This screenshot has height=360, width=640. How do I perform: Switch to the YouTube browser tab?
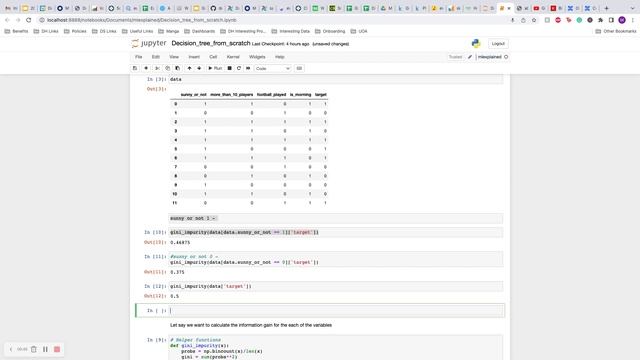point(539,8)
